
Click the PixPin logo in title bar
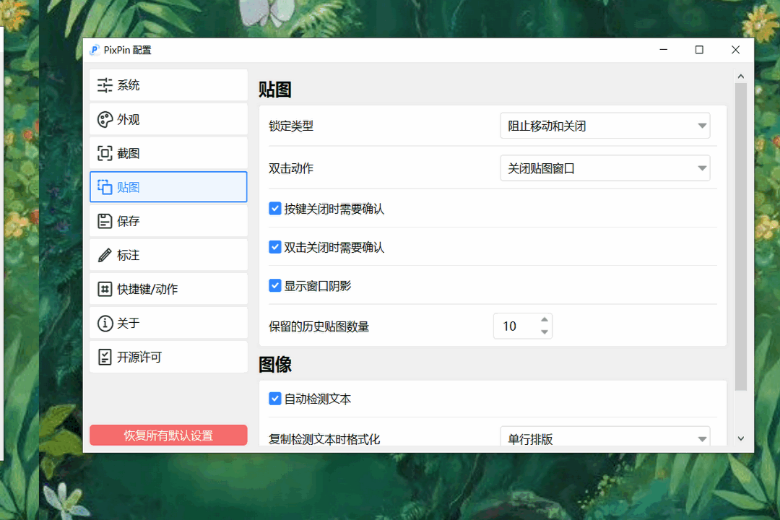pyautogui.click(x=95, y=50)
